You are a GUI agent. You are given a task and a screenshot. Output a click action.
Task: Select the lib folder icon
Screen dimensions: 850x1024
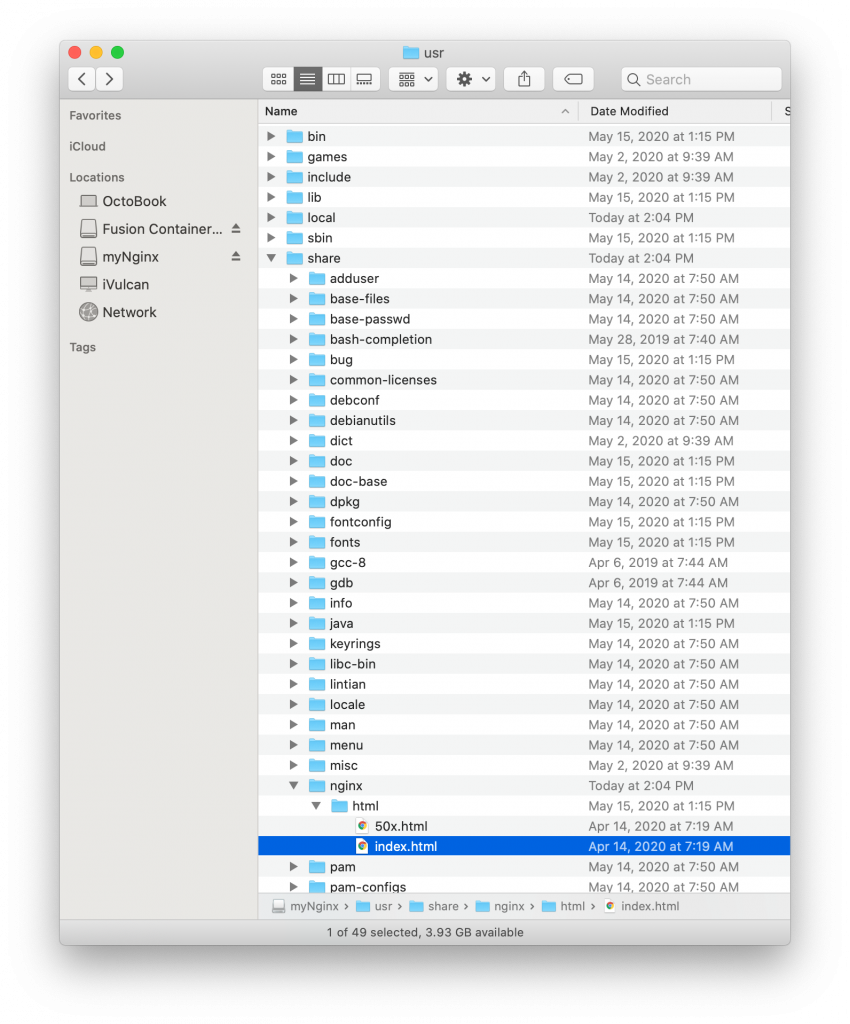[295, 197]
